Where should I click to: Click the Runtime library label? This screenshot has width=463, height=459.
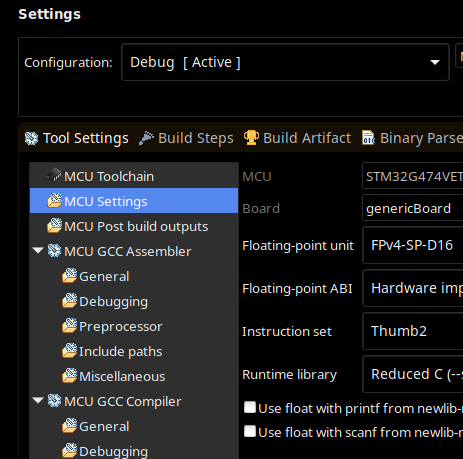point(289,375)
